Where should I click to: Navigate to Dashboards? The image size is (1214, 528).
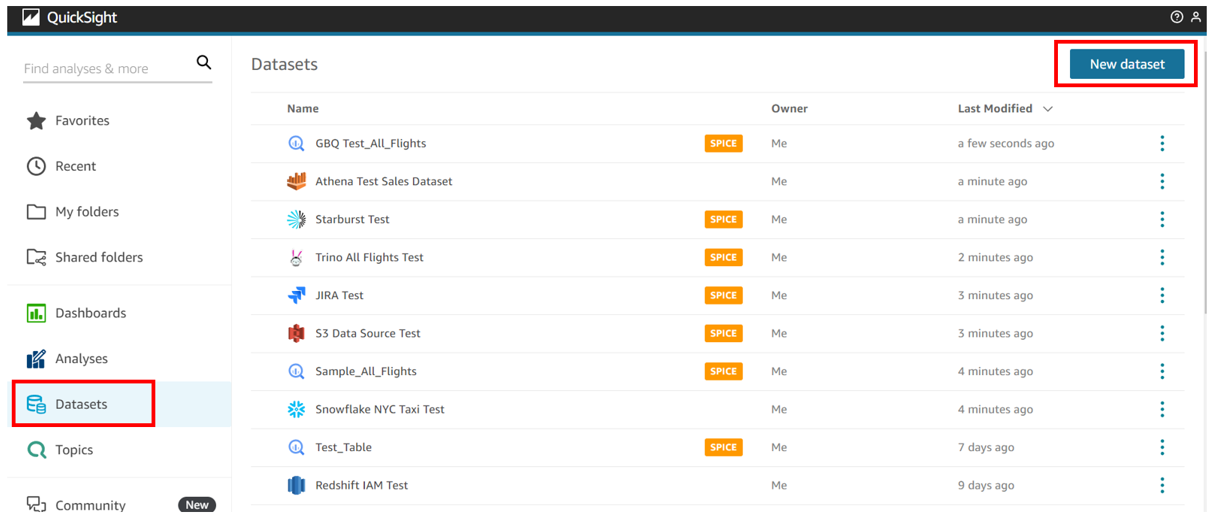91,313
